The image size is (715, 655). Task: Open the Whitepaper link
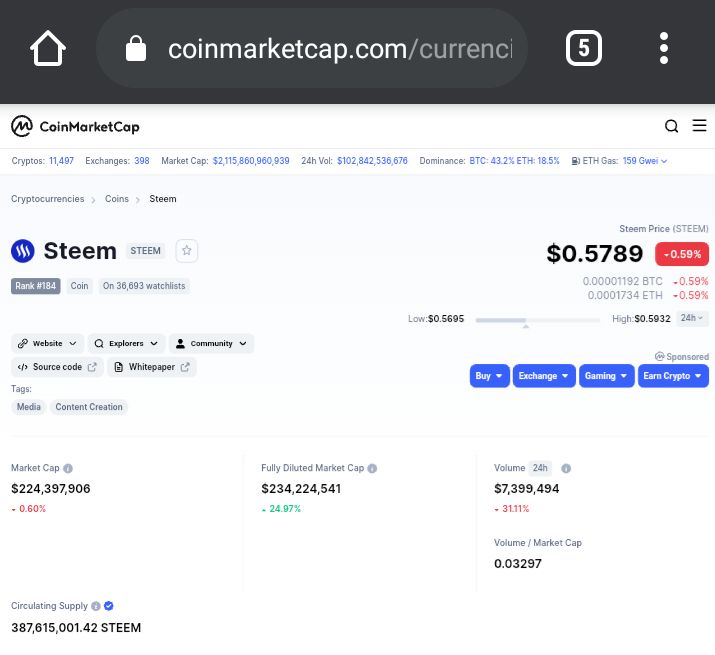pyautogui.click(x=152, y=367)
